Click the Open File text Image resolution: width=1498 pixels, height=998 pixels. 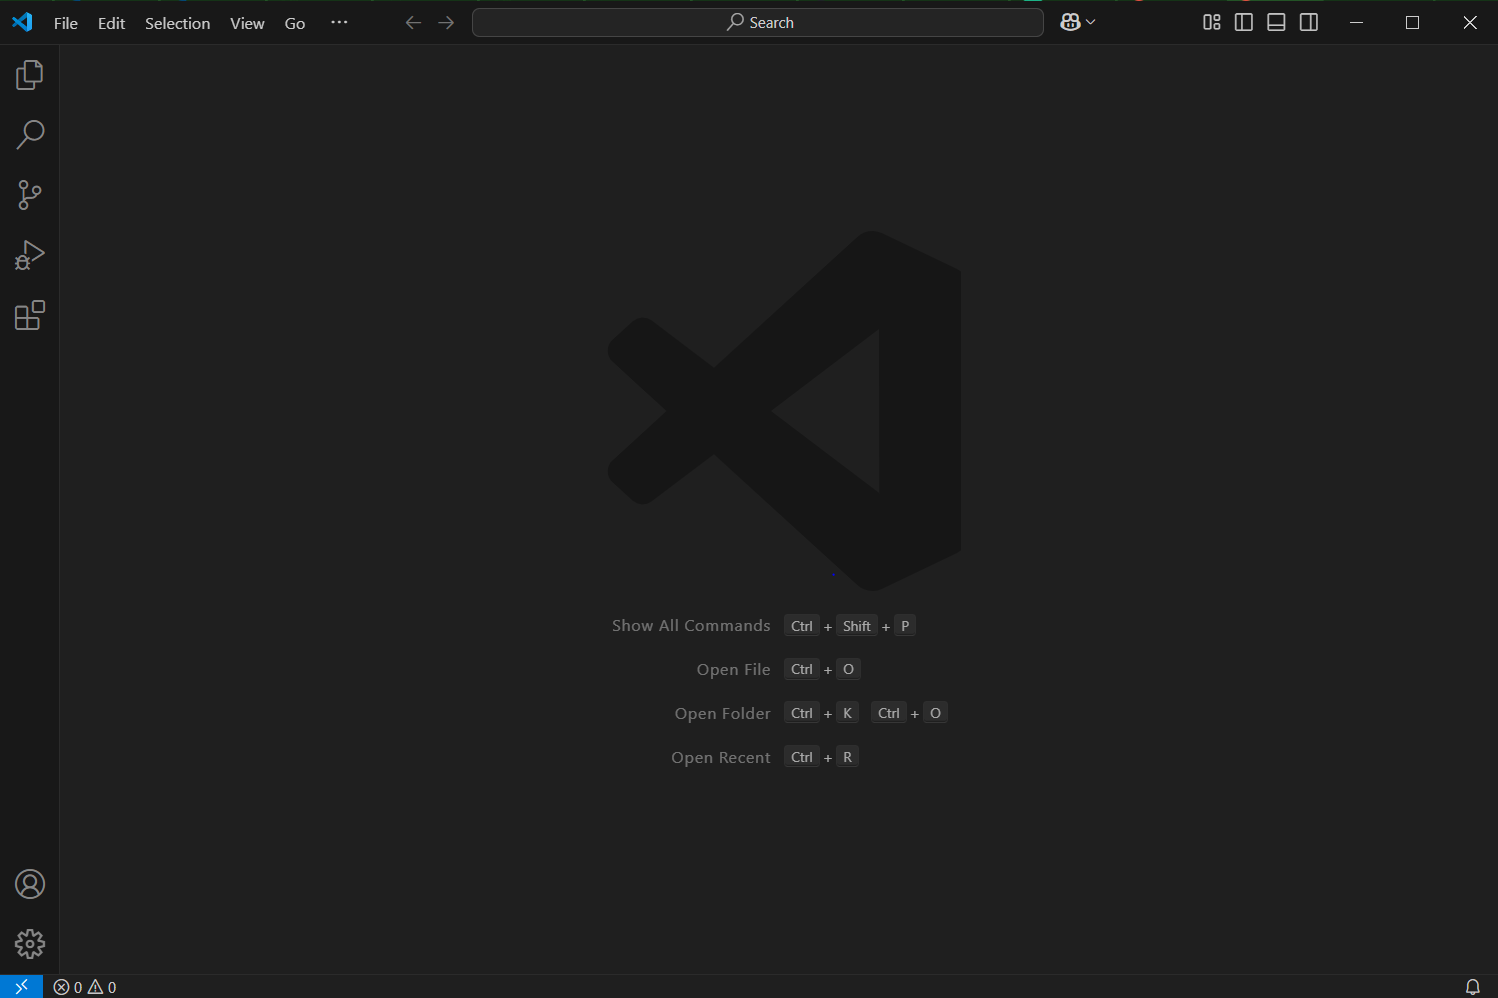coord(734,670)
